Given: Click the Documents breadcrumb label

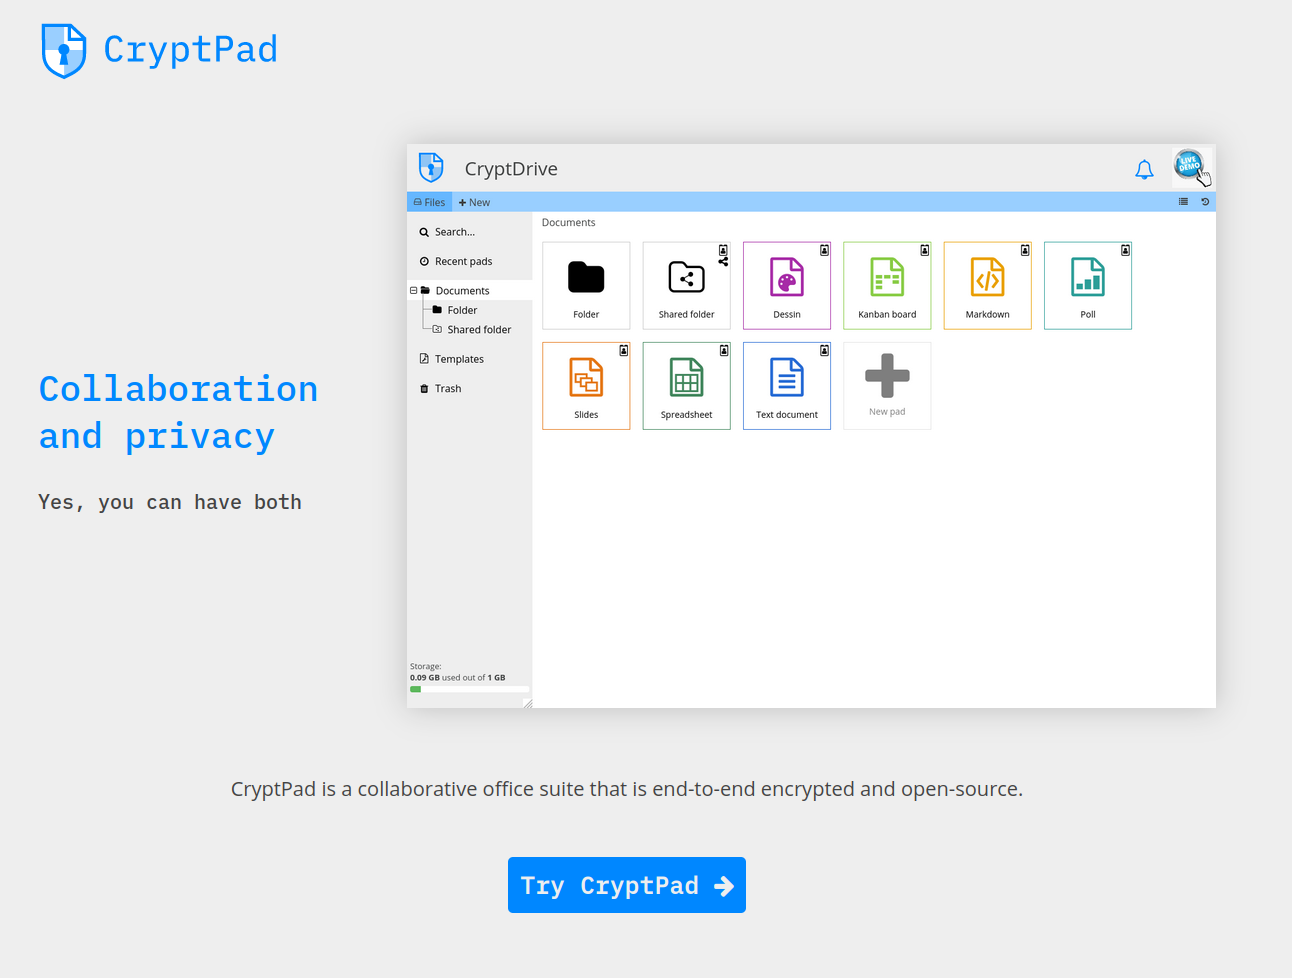Looking at the screenshot, I should point(568,223).
